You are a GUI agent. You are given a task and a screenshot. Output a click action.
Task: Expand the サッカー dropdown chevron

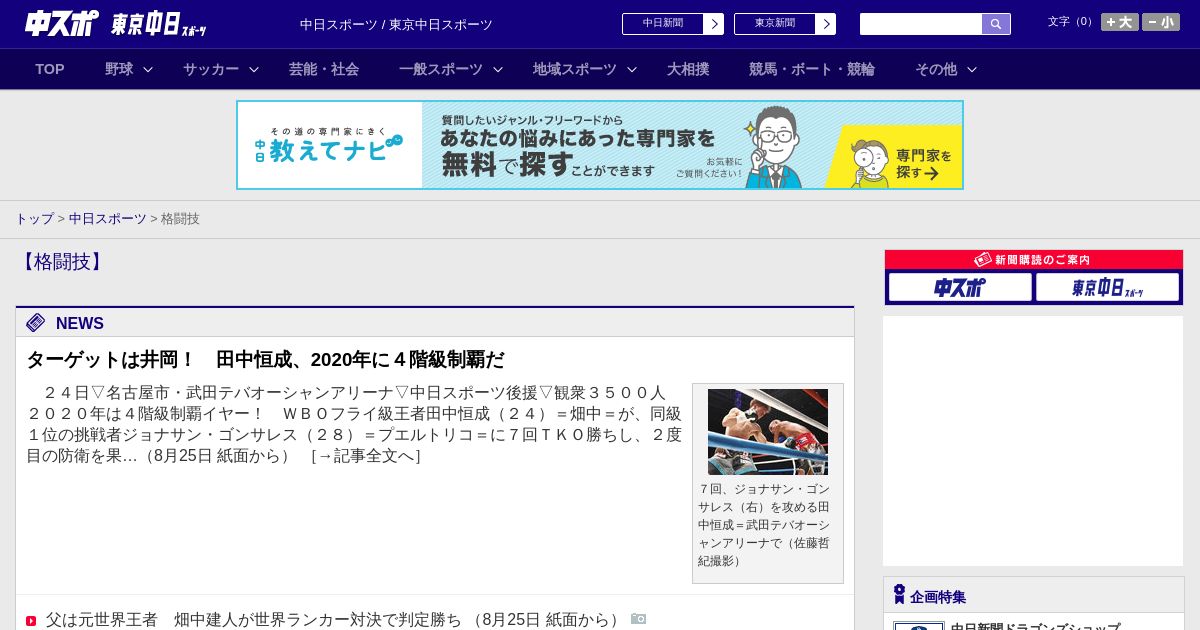254,70
